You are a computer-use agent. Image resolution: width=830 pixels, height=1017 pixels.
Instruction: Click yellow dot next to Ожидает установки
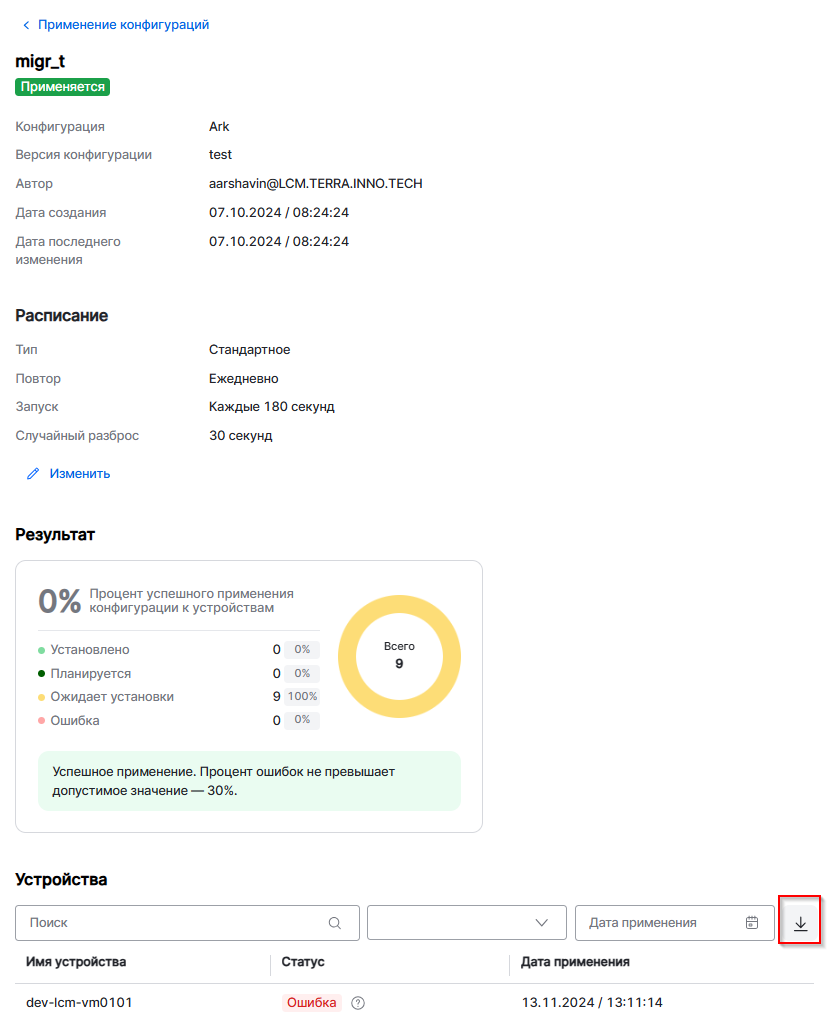[x=41, y=697]
